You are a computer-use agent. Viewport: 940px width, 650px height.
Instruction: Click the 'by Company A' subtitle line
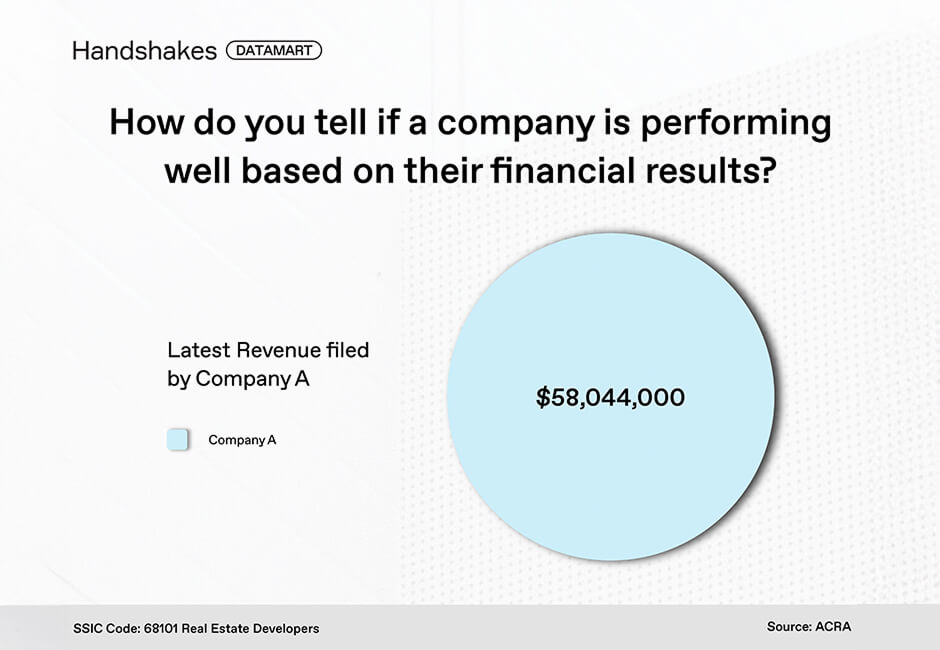click(x=238, y=379)
